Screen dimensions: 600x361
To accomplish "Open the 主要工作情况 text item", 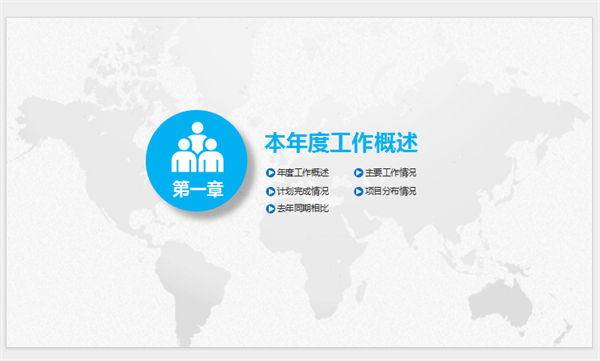I will pos(391,173).
